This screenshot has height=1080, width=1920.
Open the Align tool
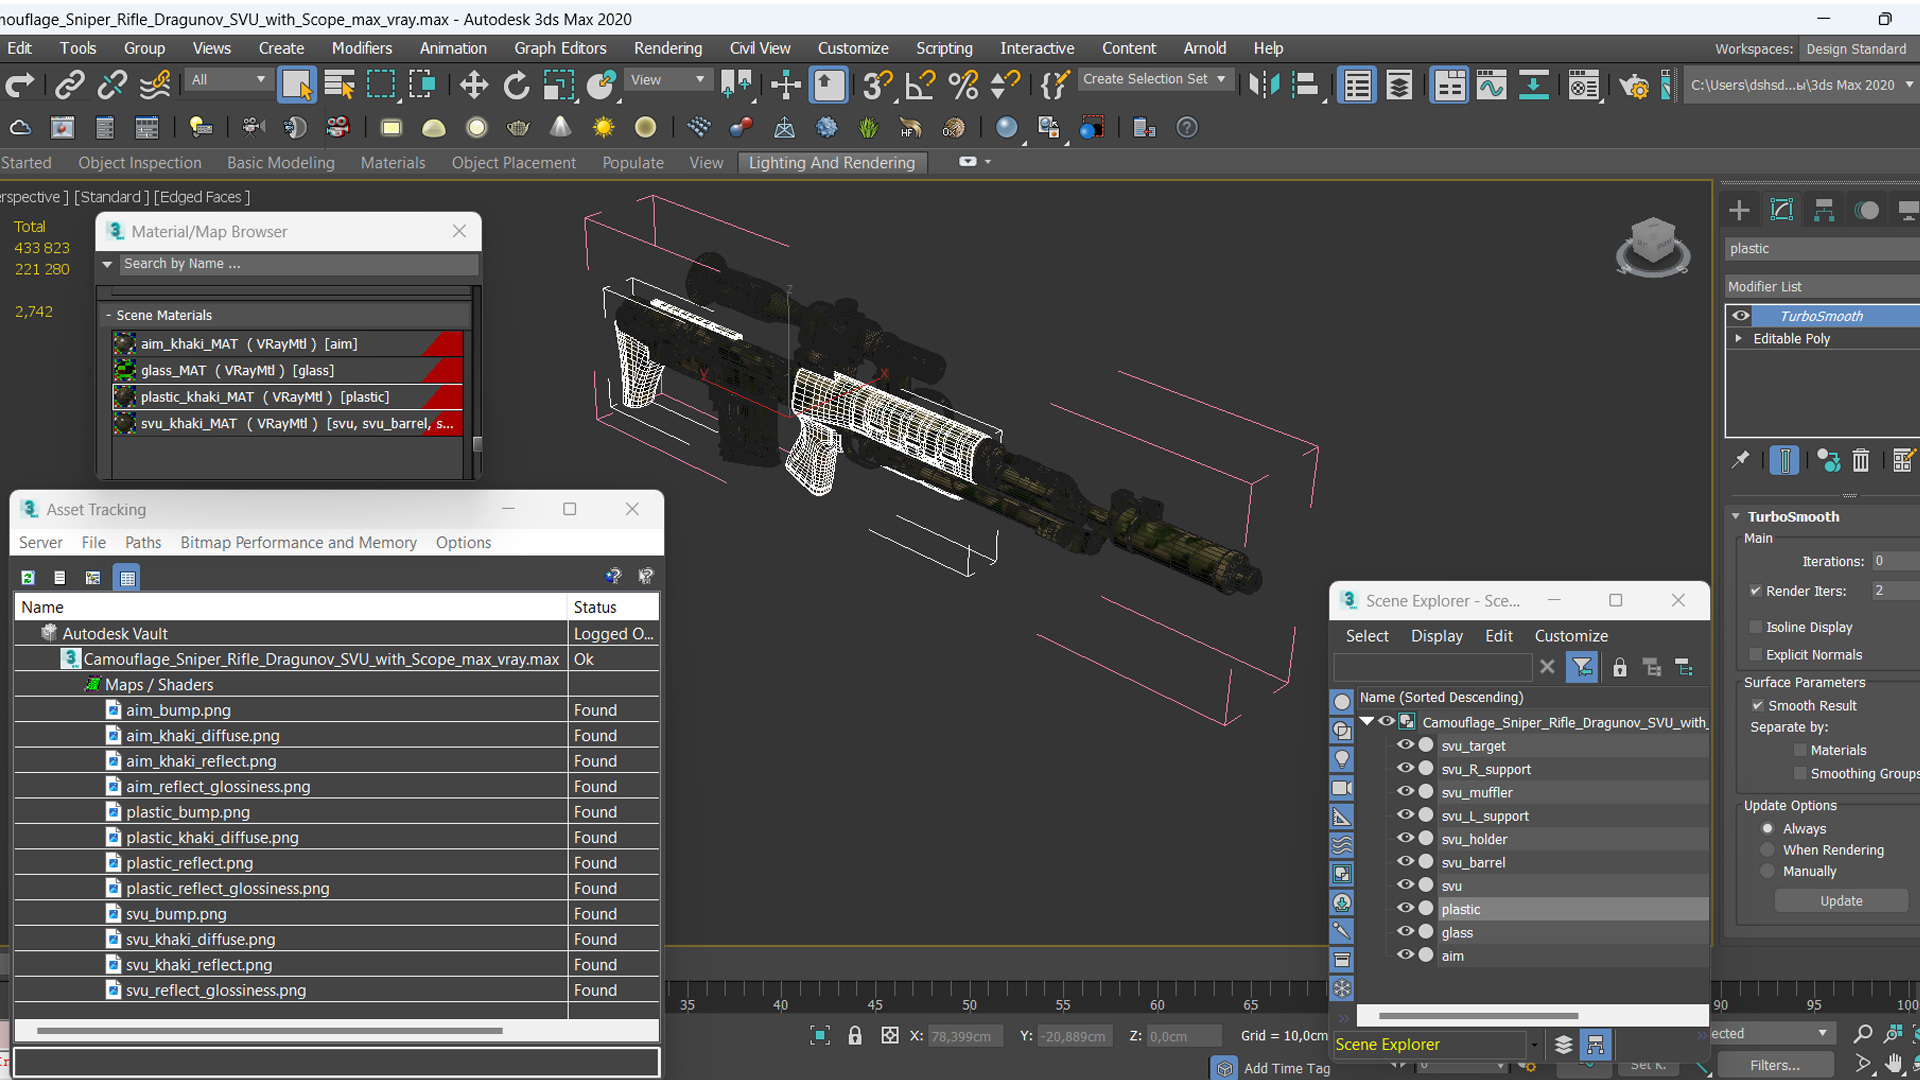[x=1306, y=85]
